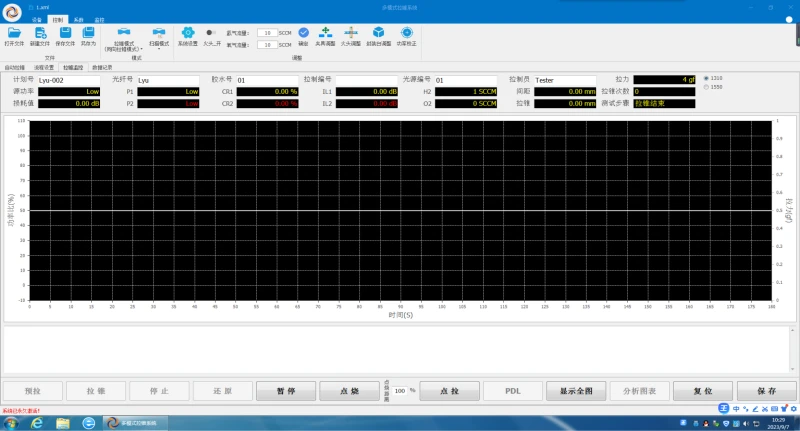The height and width of the screenshot is (431, 800).
Task: Select the 1550 wavelength radio button
Action: click(x=706, y=87)
